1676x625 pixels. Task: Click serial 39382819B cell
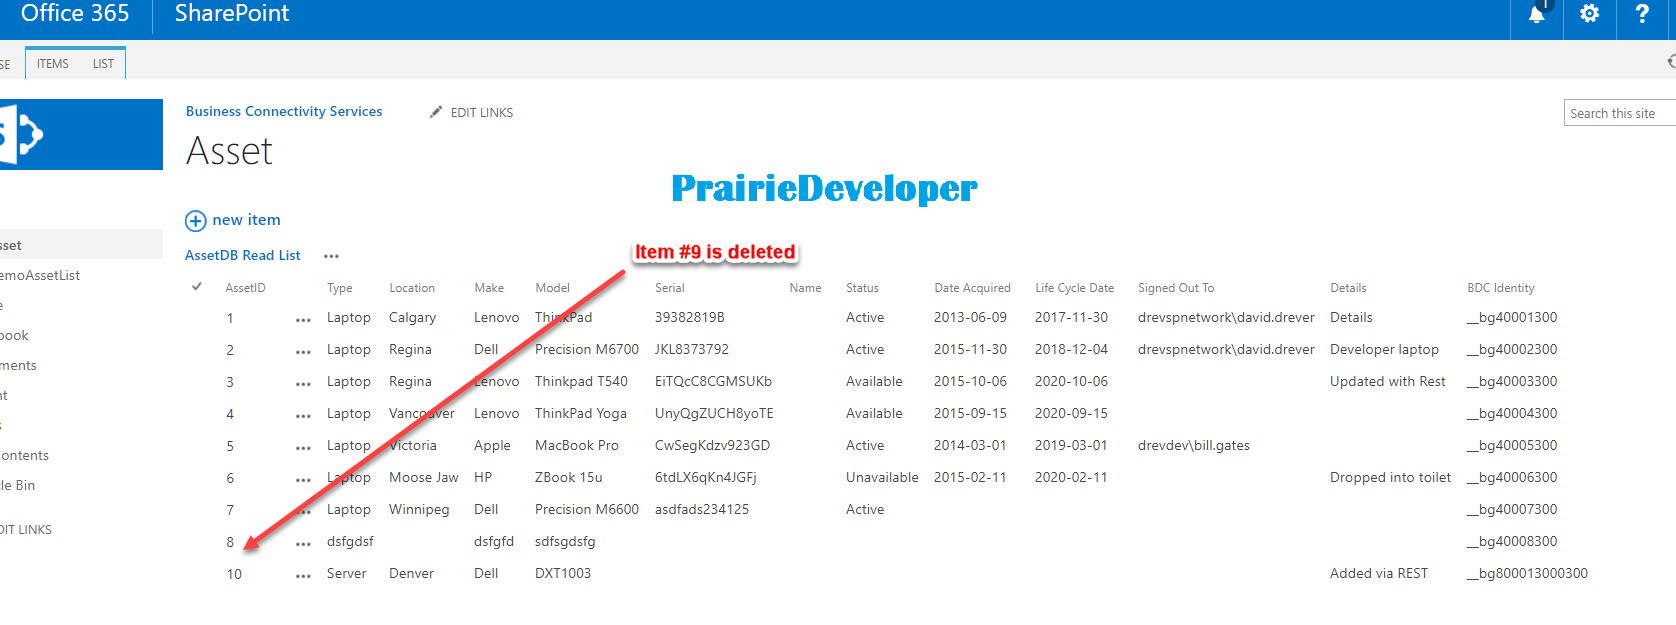coord(690,317)
